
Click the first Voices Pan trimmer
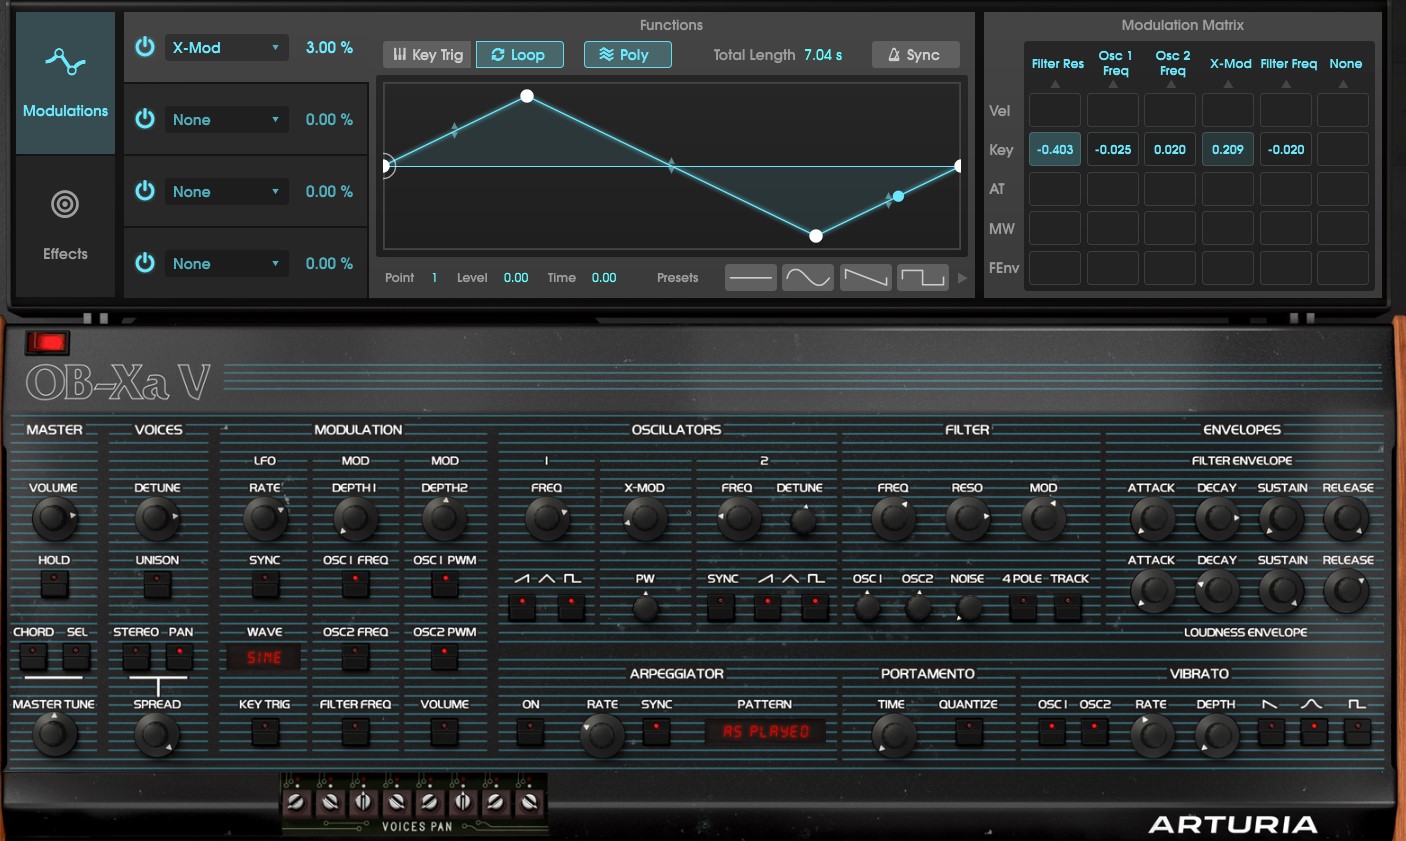tap(295, 802)
